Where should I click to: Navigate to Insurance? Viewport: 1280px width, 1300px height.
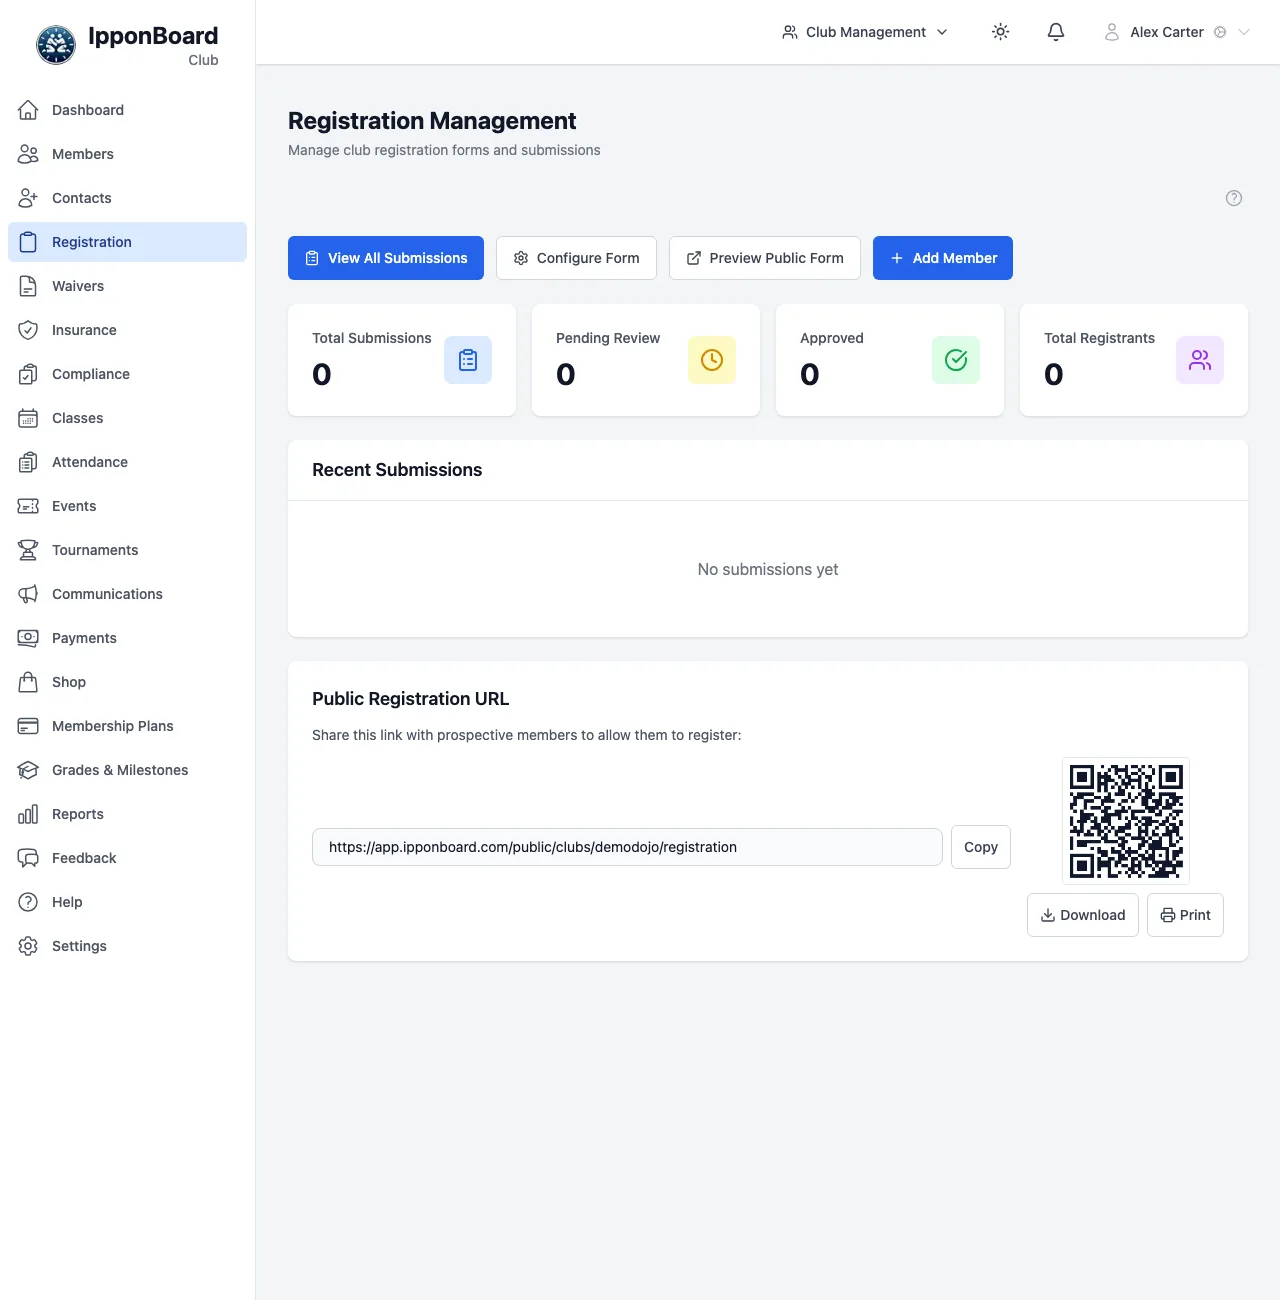pos(127,330)
